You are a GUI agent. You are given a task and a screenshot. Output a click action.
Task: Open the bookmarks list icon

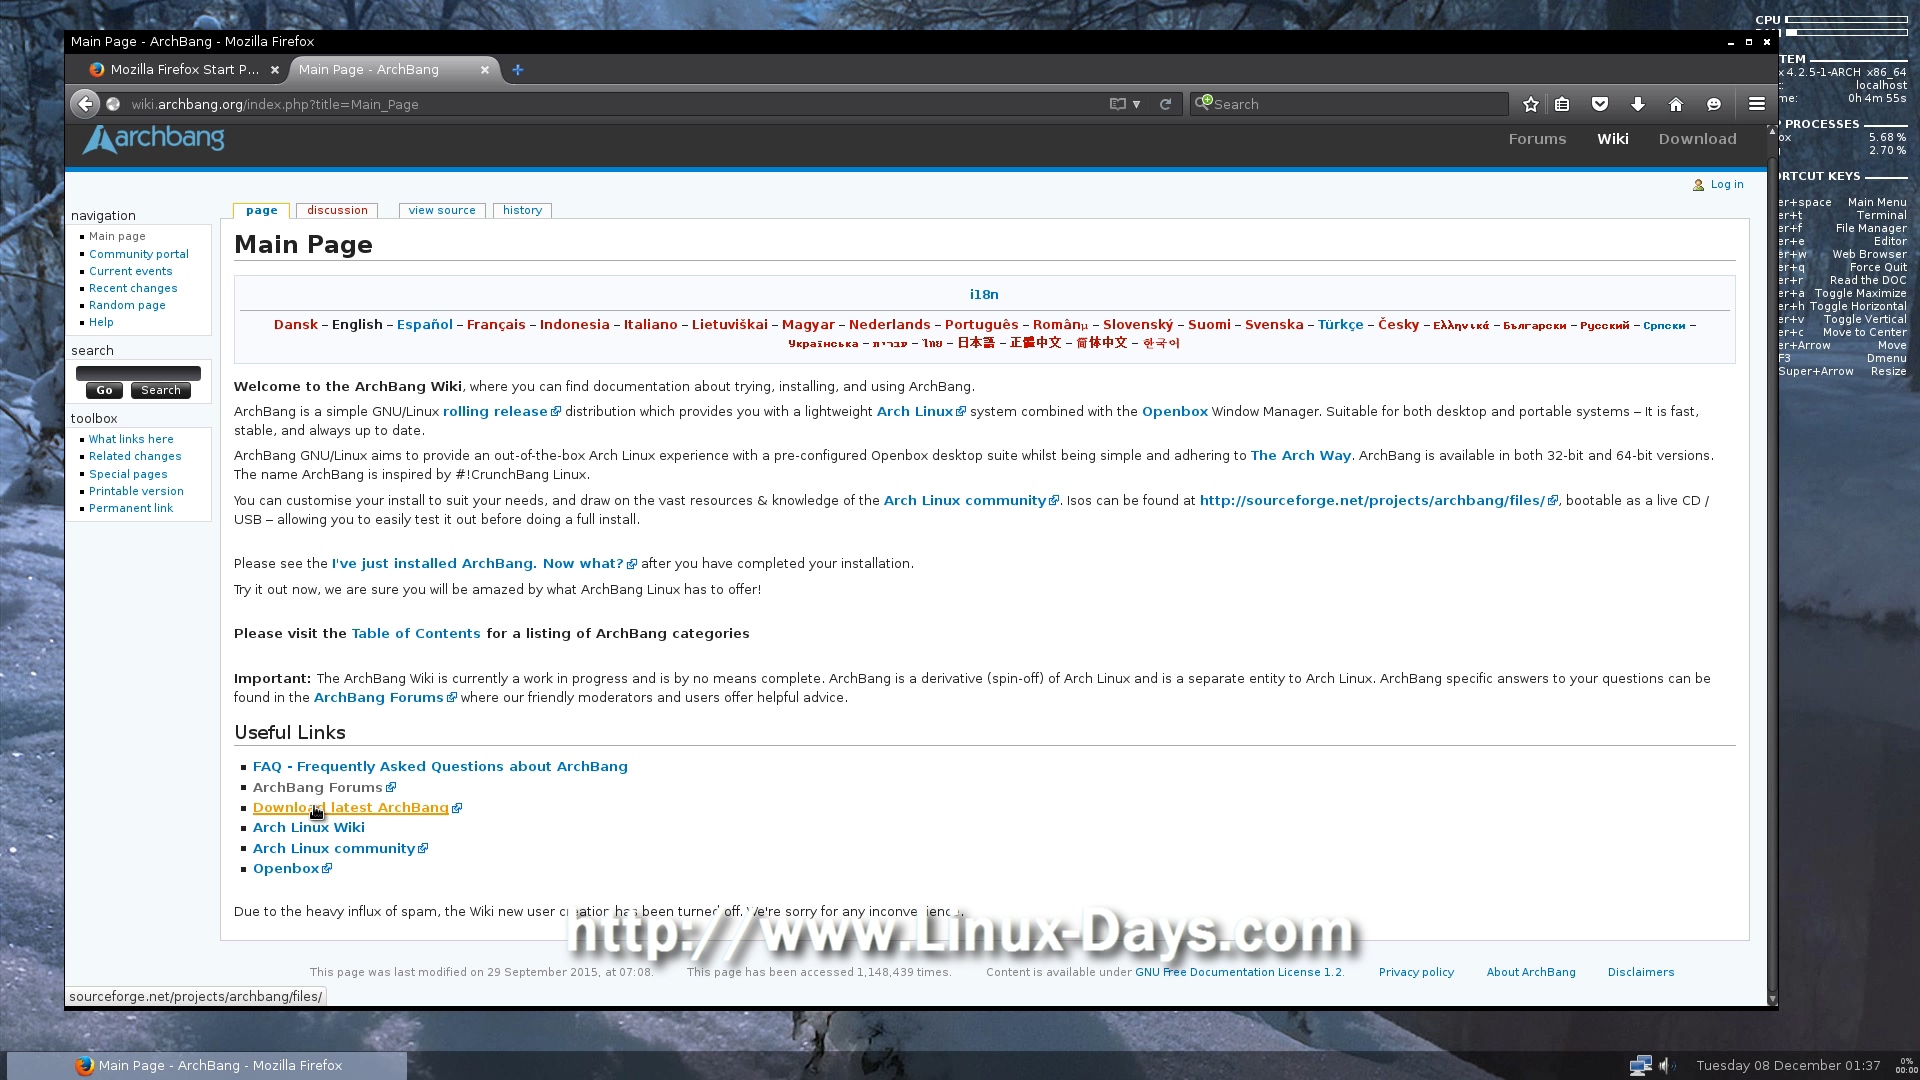(x=1562, y=104)
